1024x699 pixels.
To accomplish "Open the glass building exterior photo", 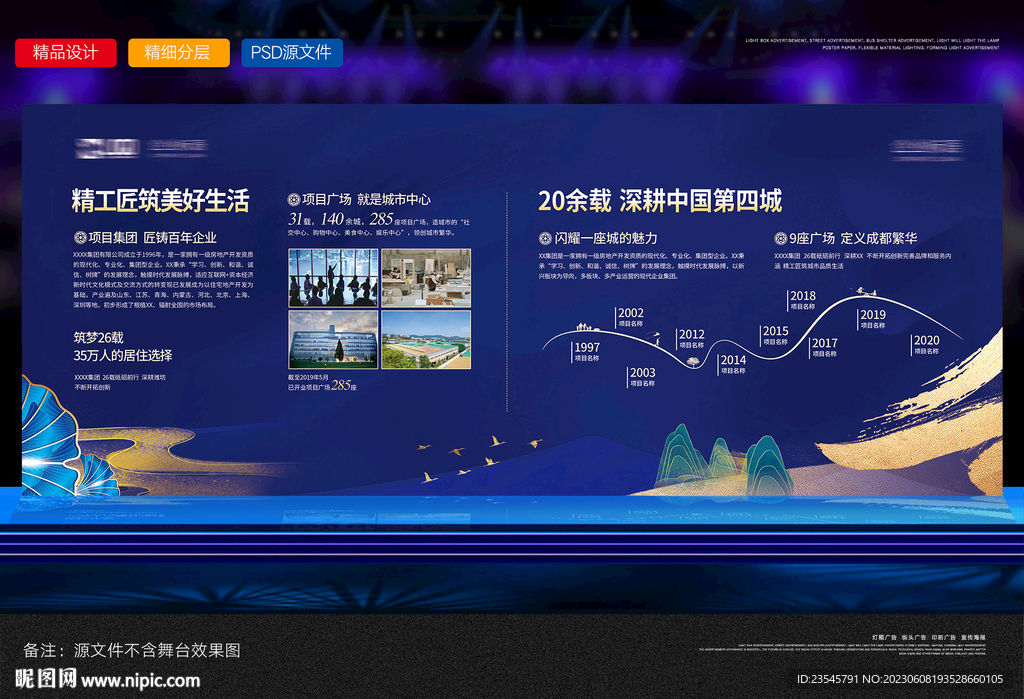I will coord(333,340).
